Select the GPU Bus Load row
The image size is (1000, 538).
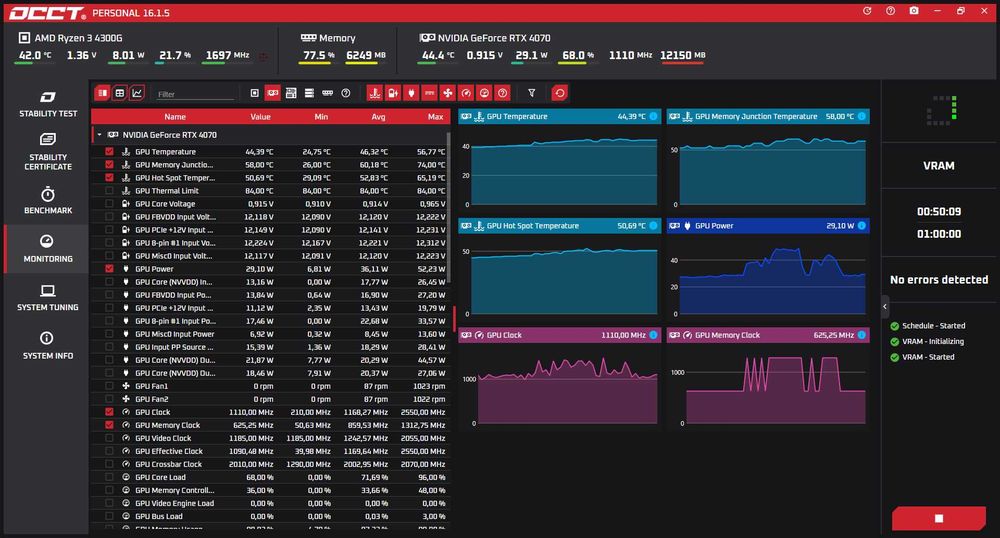pyautogui.click(x=270, y=516)
